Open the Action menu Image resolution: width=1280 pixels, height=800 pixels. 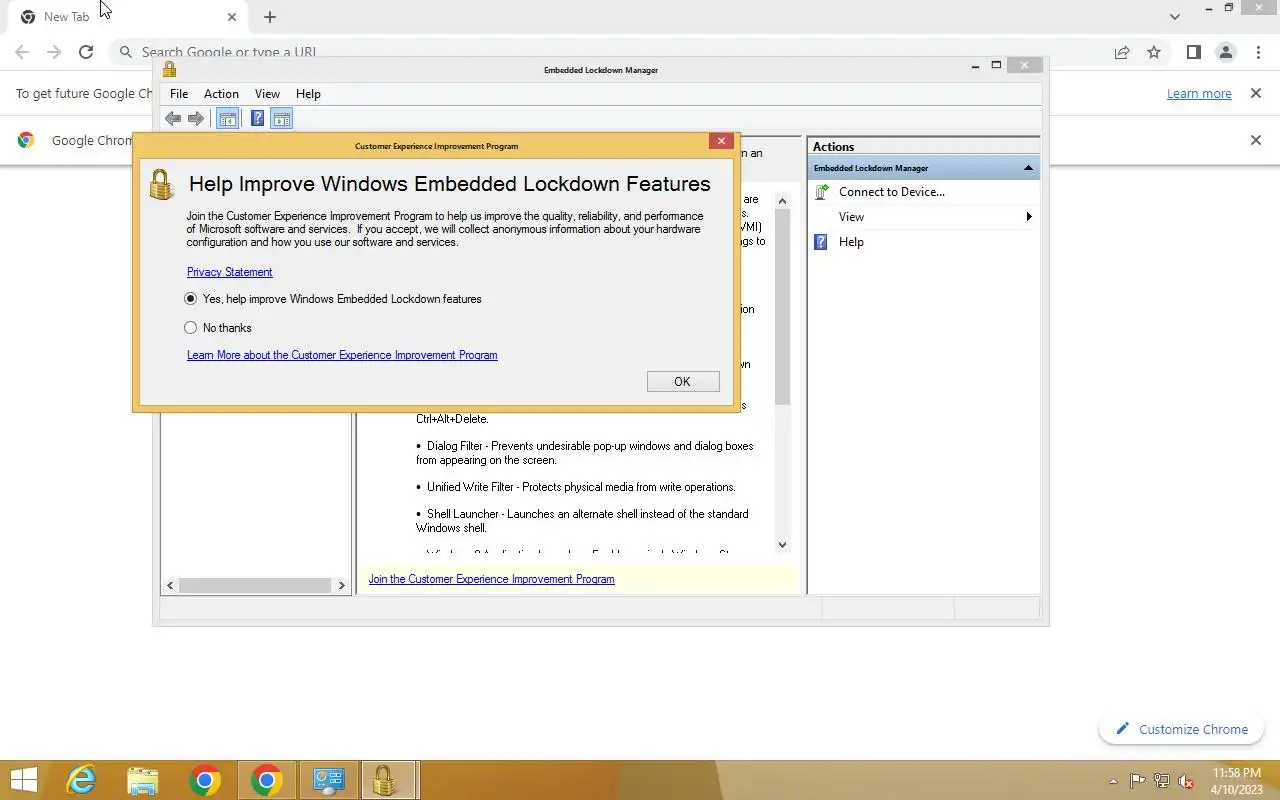click(221, 94)
